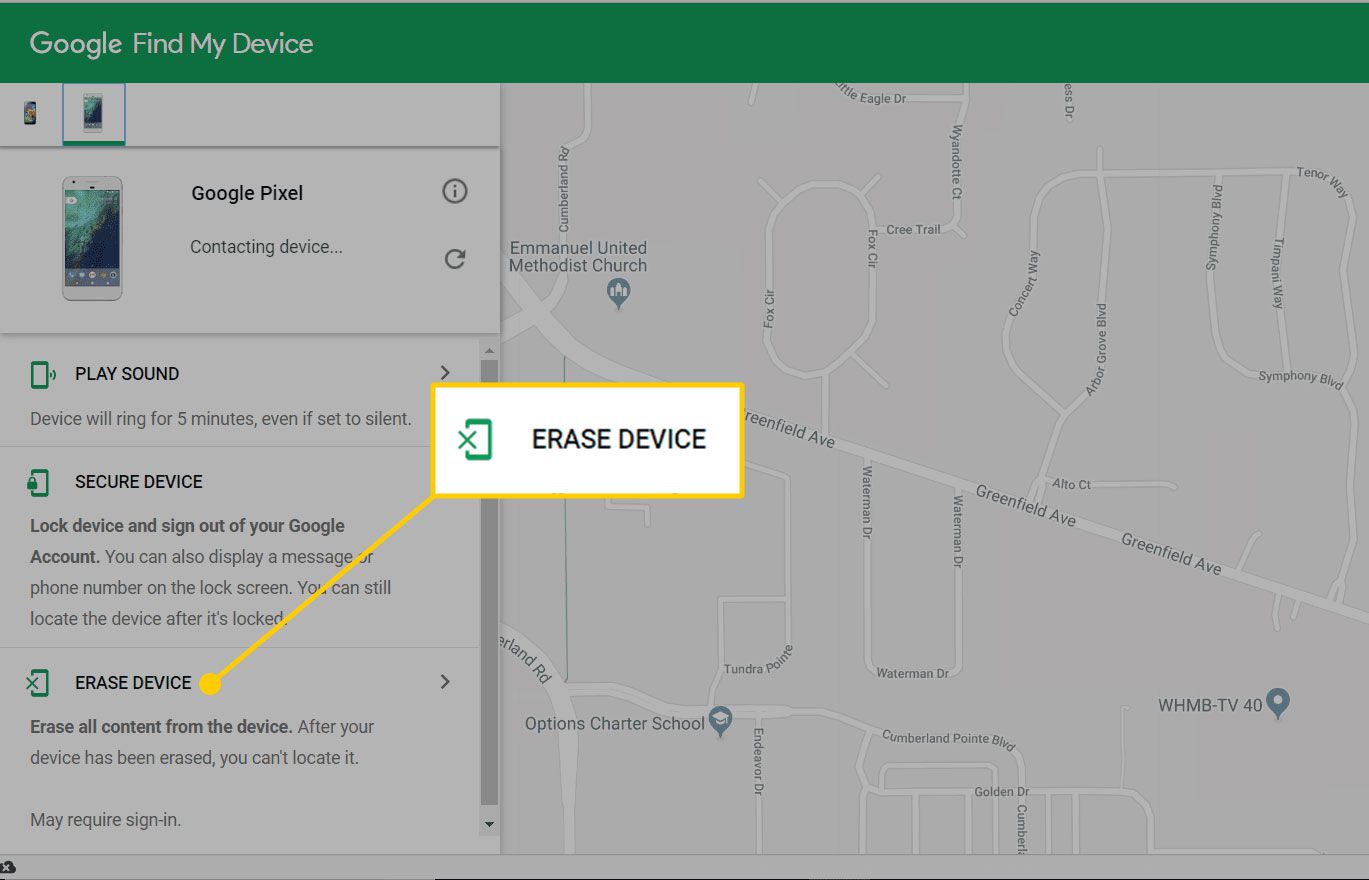Viewport: 1369px width, 880px height.
Task: Click the WHMB-TV 40 map pin
Action: click(x=1279, y=702)
